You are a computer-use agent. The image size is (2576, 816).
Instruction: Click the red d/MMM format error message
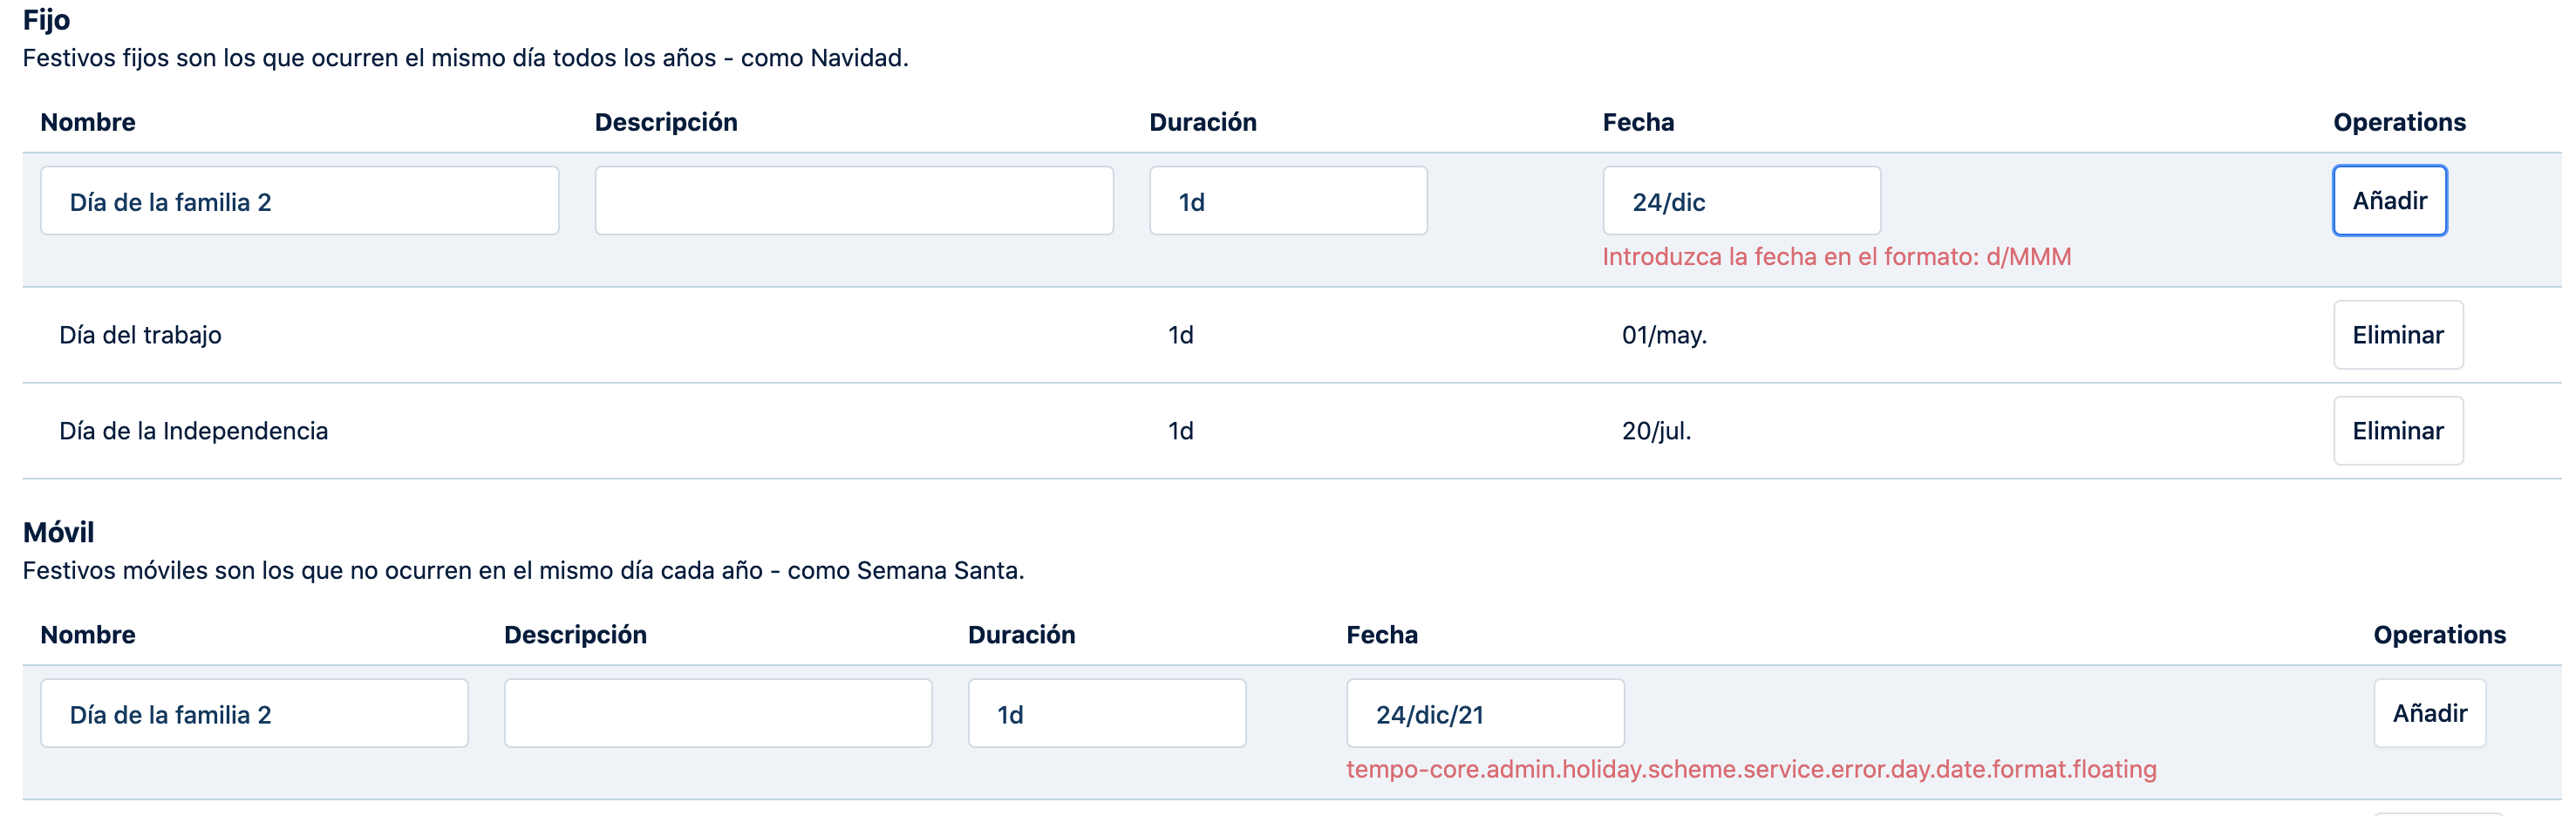click(1836, 257)
